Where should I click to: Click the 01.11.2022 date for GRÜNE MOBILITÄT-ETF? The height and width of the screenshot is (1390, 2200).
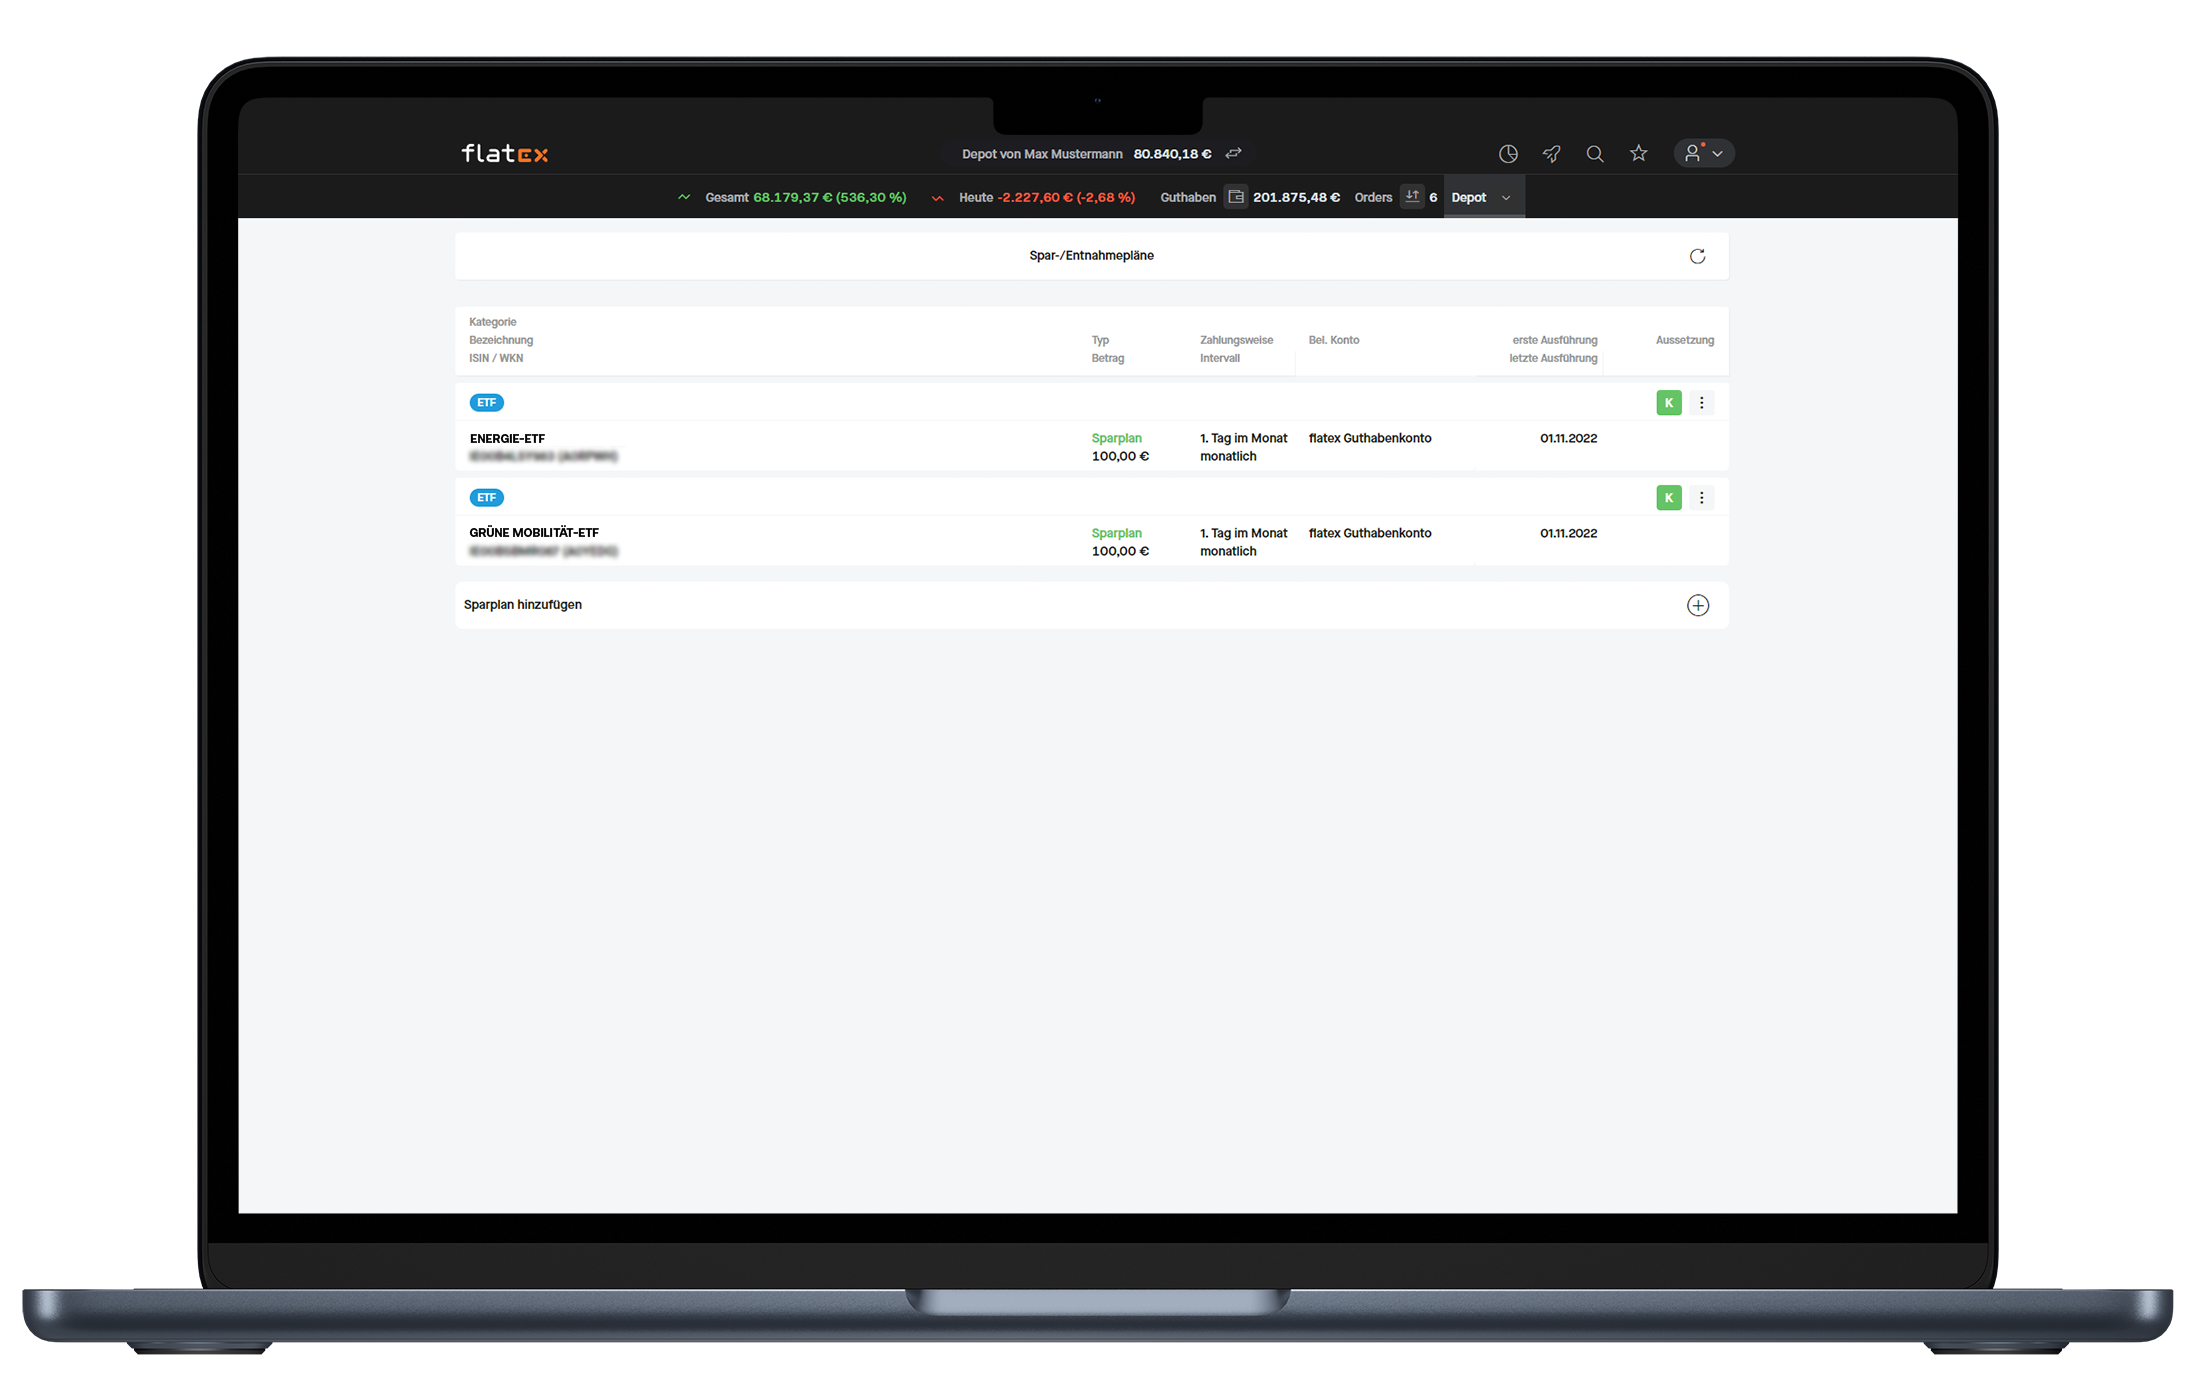tap(1568, 533)
